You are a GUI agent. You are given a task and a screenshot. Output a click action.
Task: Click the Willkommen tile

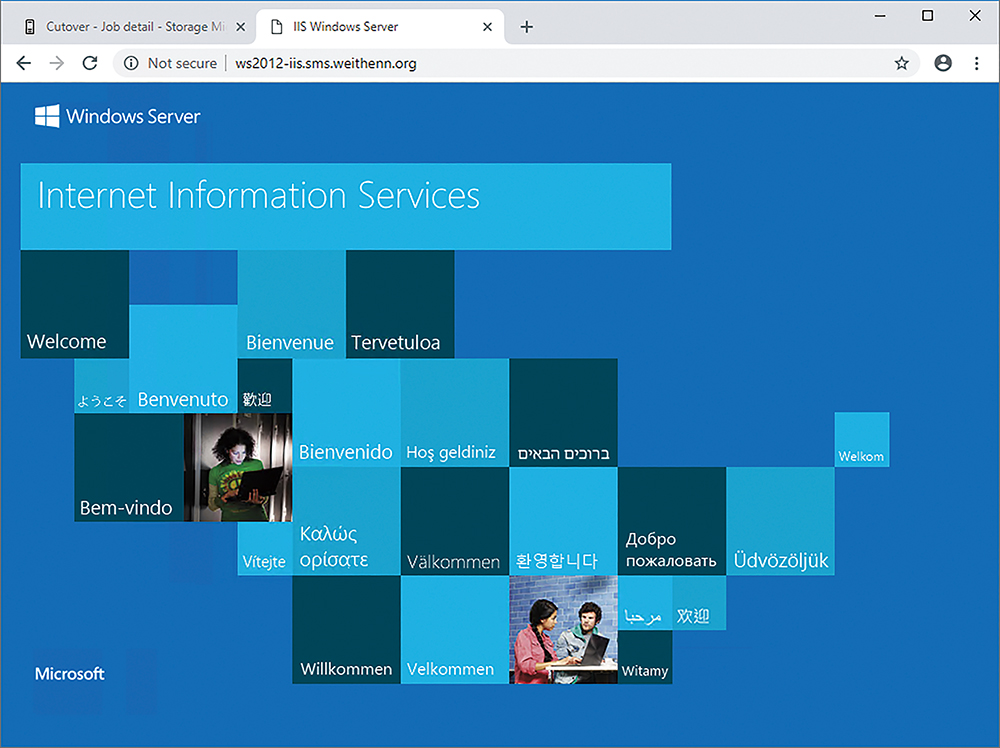pyautogui.click(x=346, y=630)
